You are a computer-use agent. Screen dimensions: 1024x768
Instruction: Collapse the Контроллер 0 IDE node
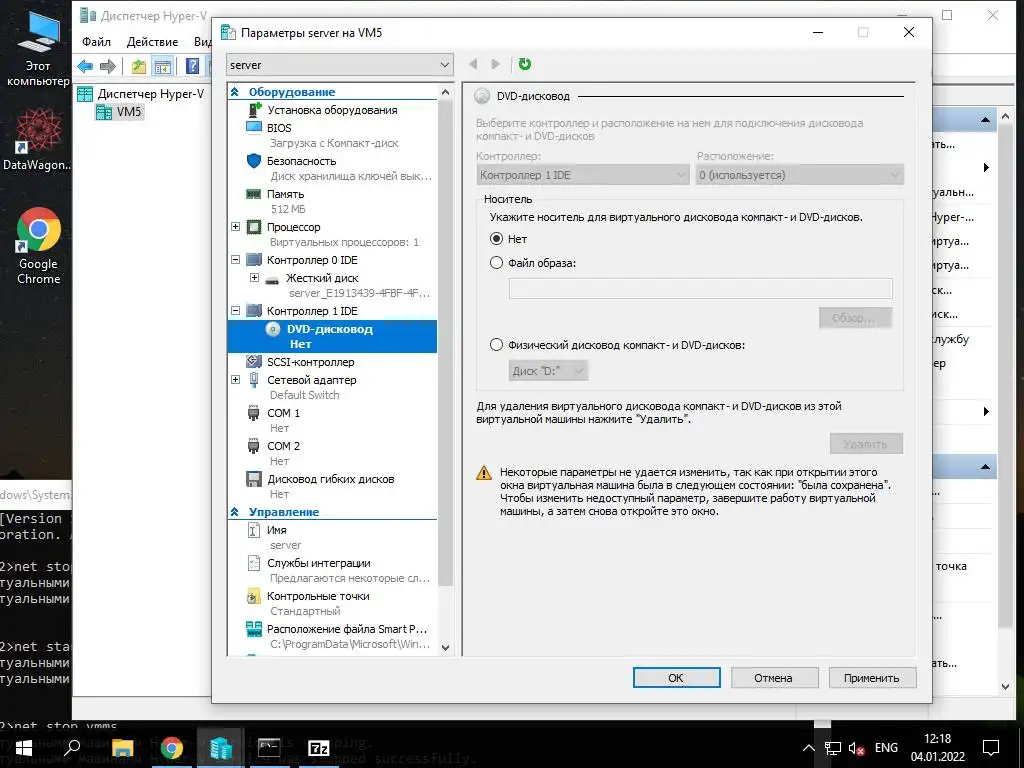pyautogui.click(x=236, y=260)
